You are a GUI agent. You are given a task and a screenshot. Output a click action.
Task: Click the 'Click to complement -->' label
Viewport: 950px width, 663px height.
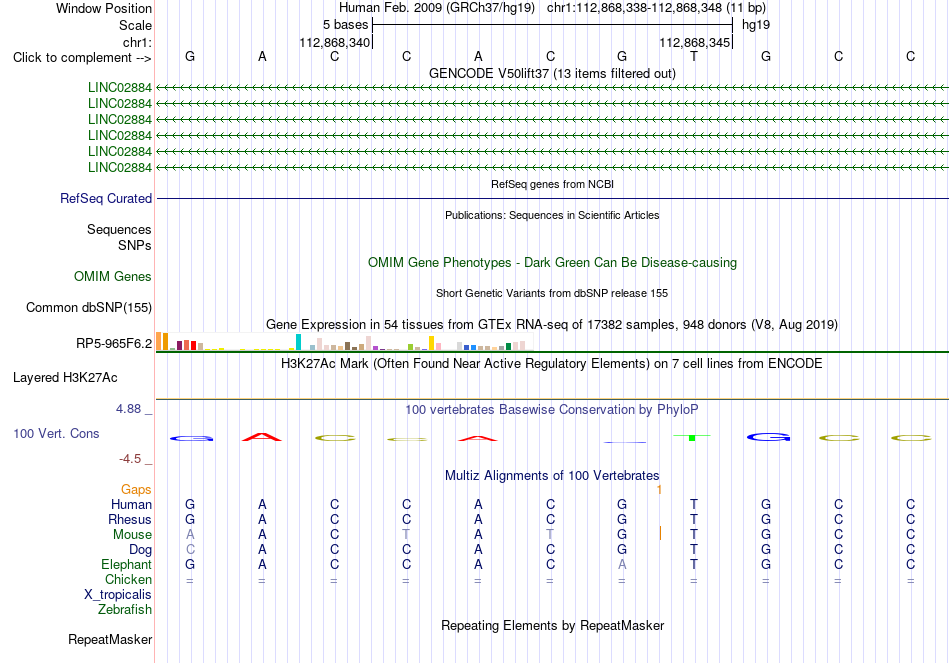[82, 58]
